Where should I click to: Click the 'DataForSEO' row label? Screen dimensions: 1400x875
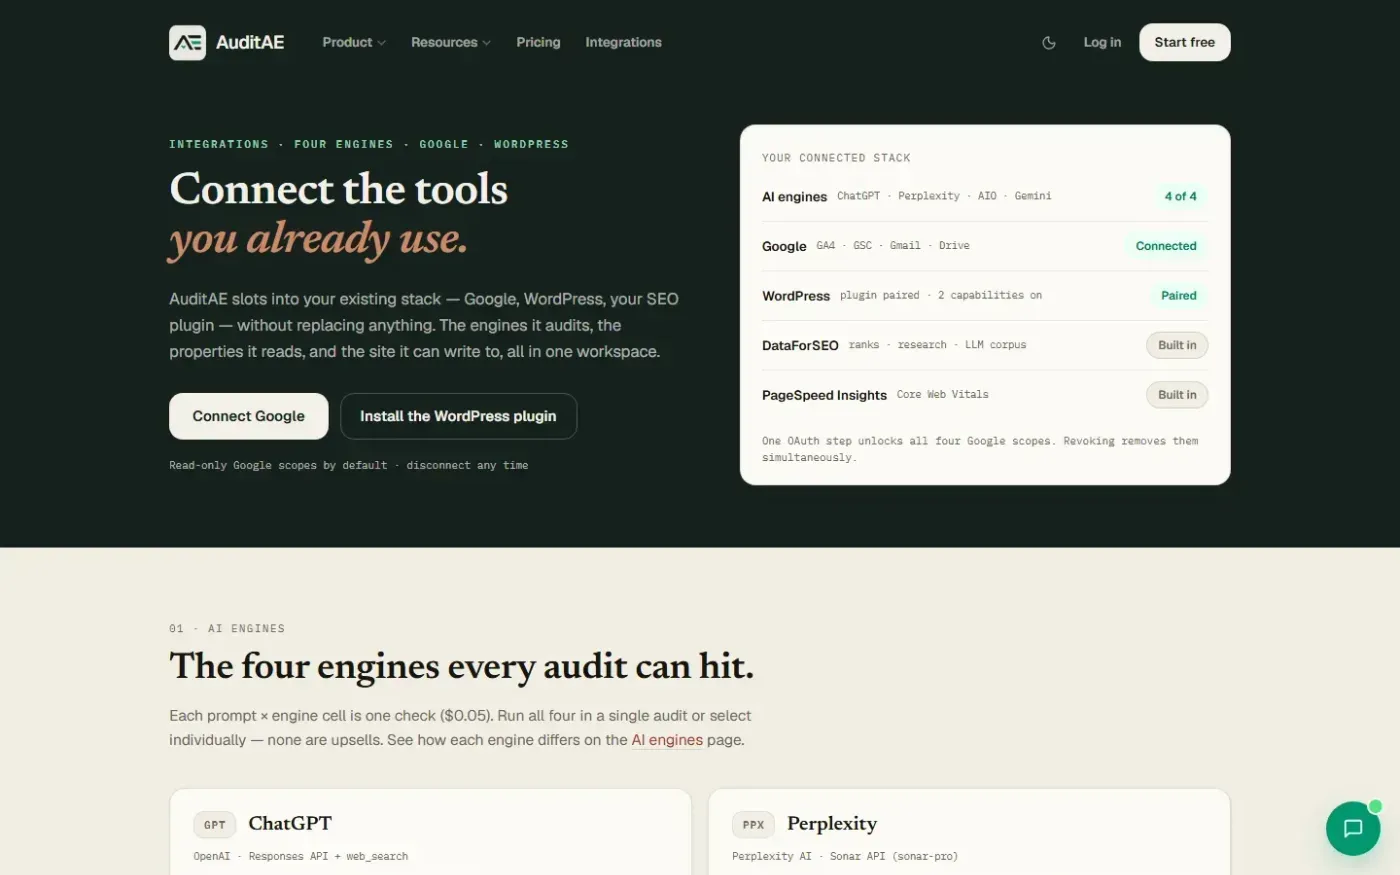tap(800, 345)
